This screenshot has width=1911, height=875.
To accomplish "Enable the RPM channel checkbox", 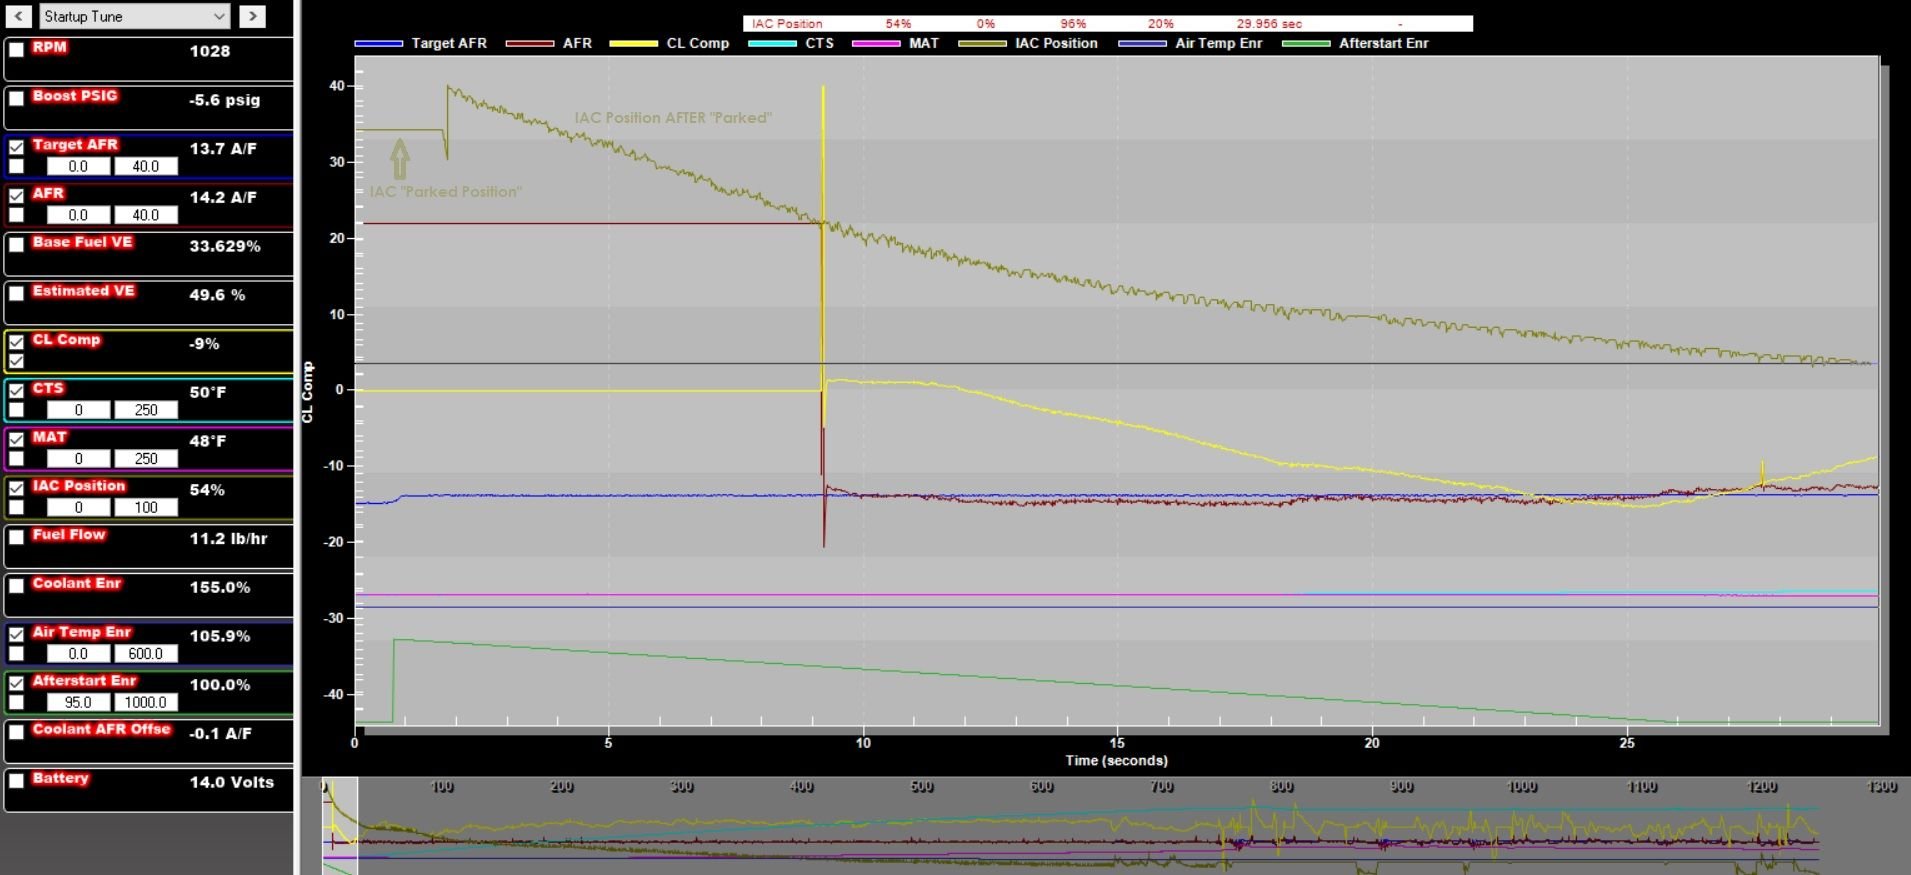I will tap(16, 50).
